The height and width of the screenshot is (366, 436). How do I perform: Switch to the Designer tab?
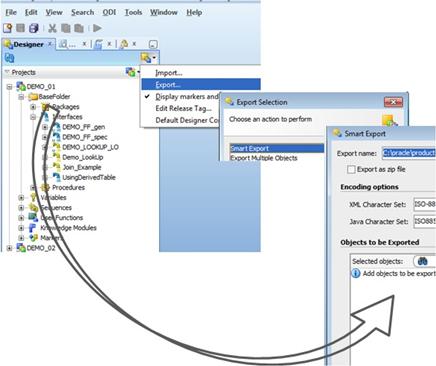tap(28, 44)
